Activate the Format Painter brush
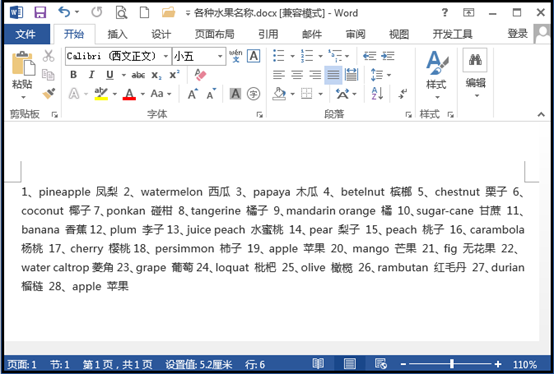This screenshot has width=554, height=374. click(48, 94)
